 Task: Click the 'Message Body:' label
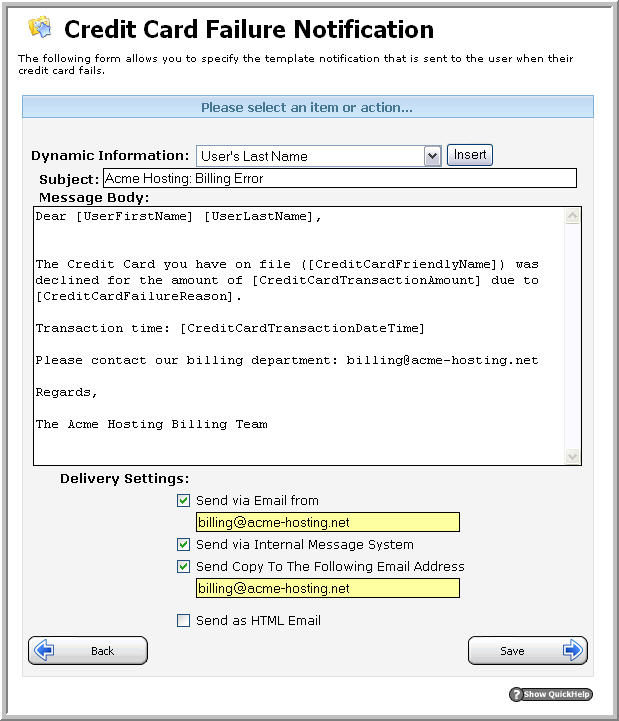[x=94, y=197]
